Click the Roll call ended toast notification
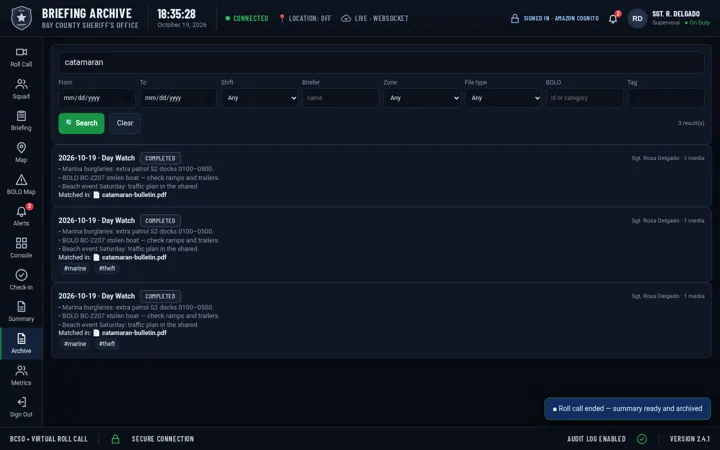The width and height of the screenshot is (720, 450). (627, 409)
